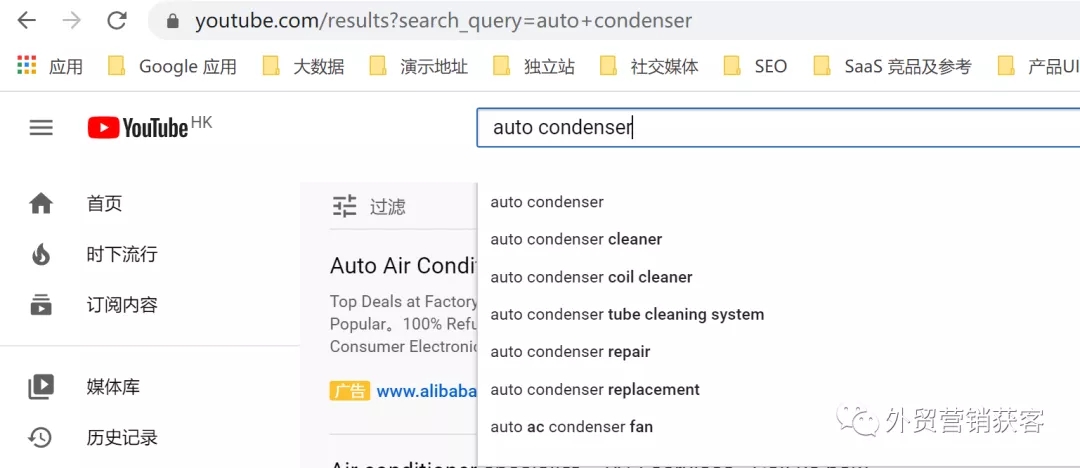The image size is (1080, 468).
Task: Open 首页 home icon in the sidebar
Action: pyautogui.click(x=41, y=204)
